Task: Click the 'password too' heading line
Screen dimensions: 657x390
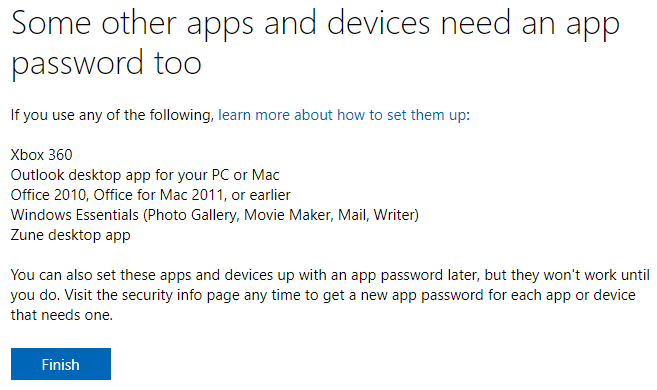Action: click(x=106, y=64)
